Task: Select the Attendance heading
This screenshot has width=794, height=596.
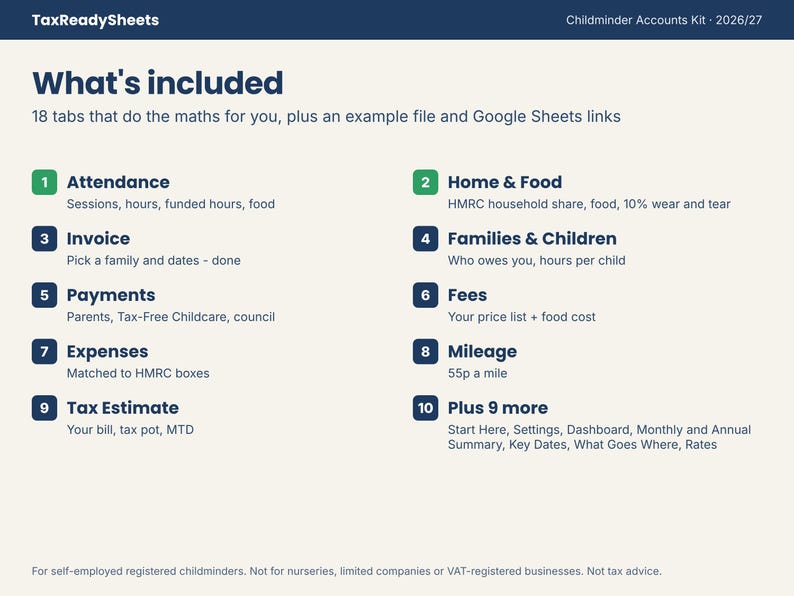Action: pos(118,182)
